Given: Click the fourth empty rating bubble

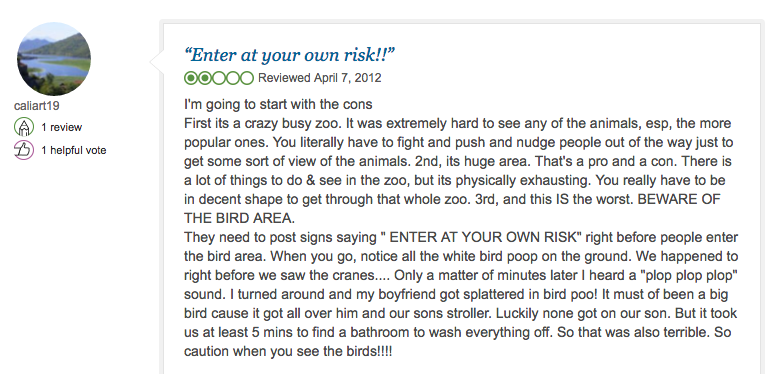Looking at the screenshot, I should 233,78.
